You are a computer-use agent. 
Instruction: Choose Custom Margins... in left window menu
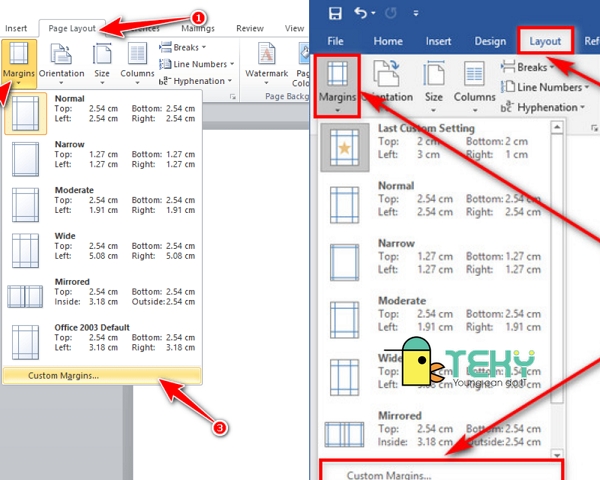pos(102,376)
